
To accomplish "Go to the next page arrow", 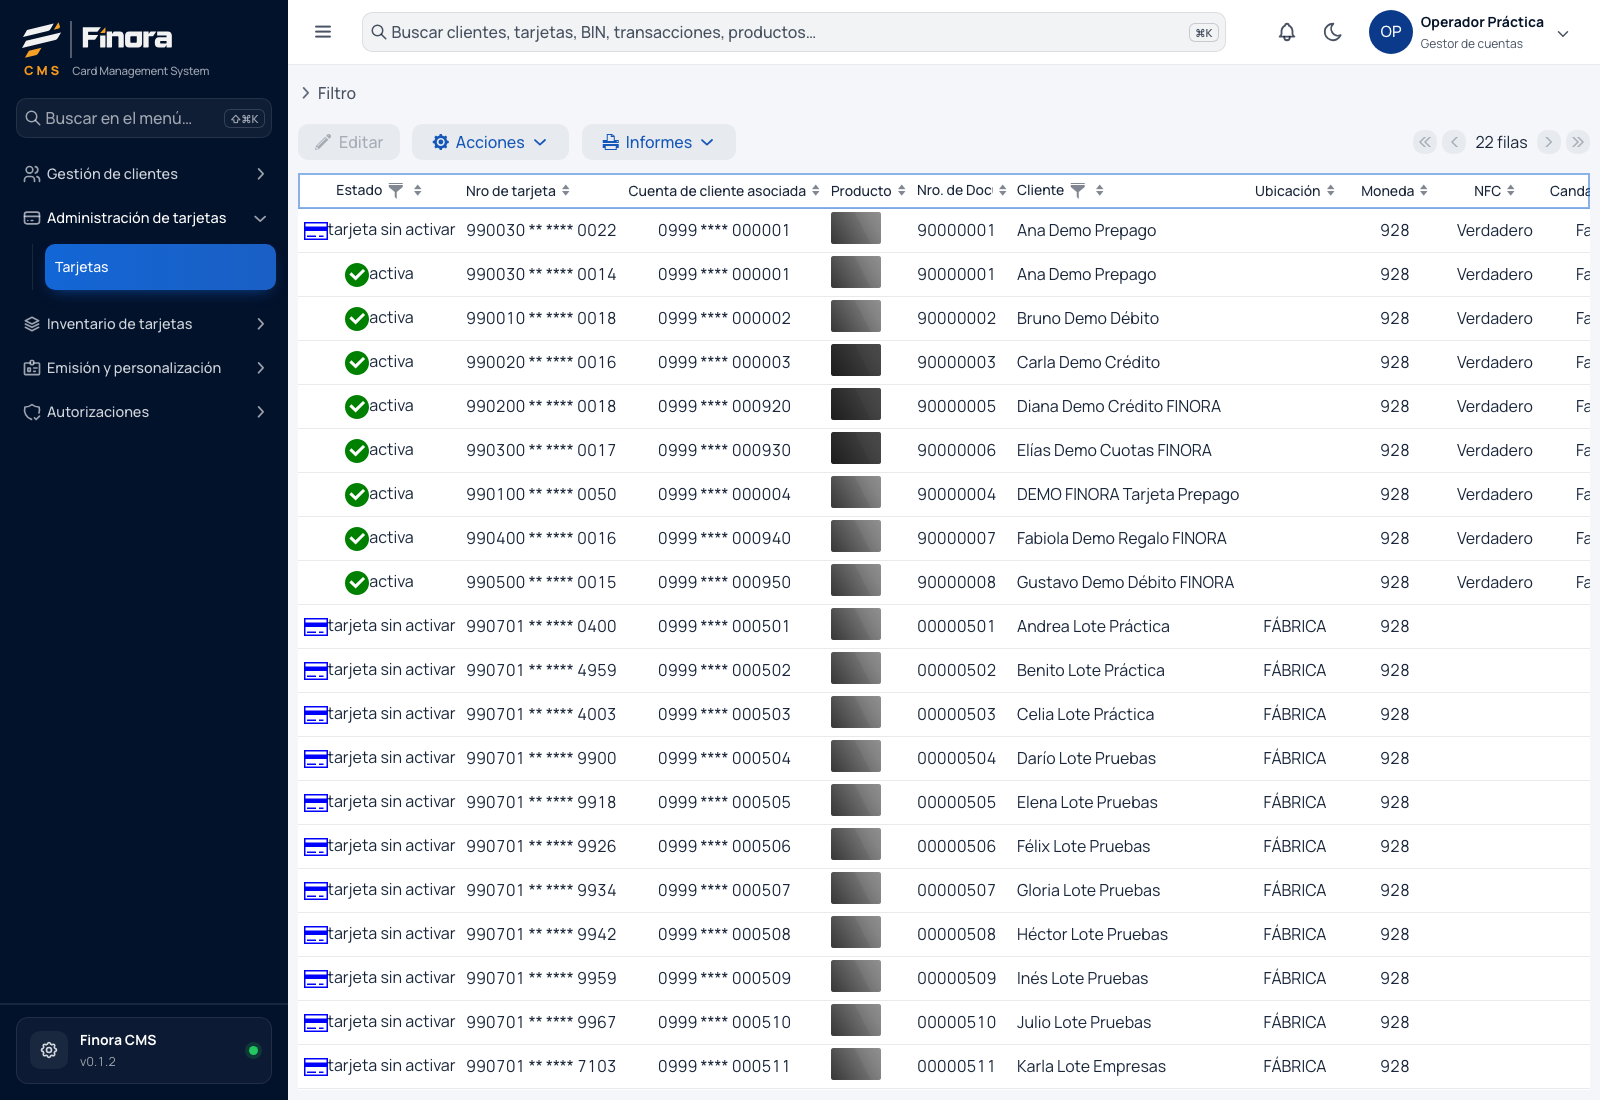I will [1548, 142].
